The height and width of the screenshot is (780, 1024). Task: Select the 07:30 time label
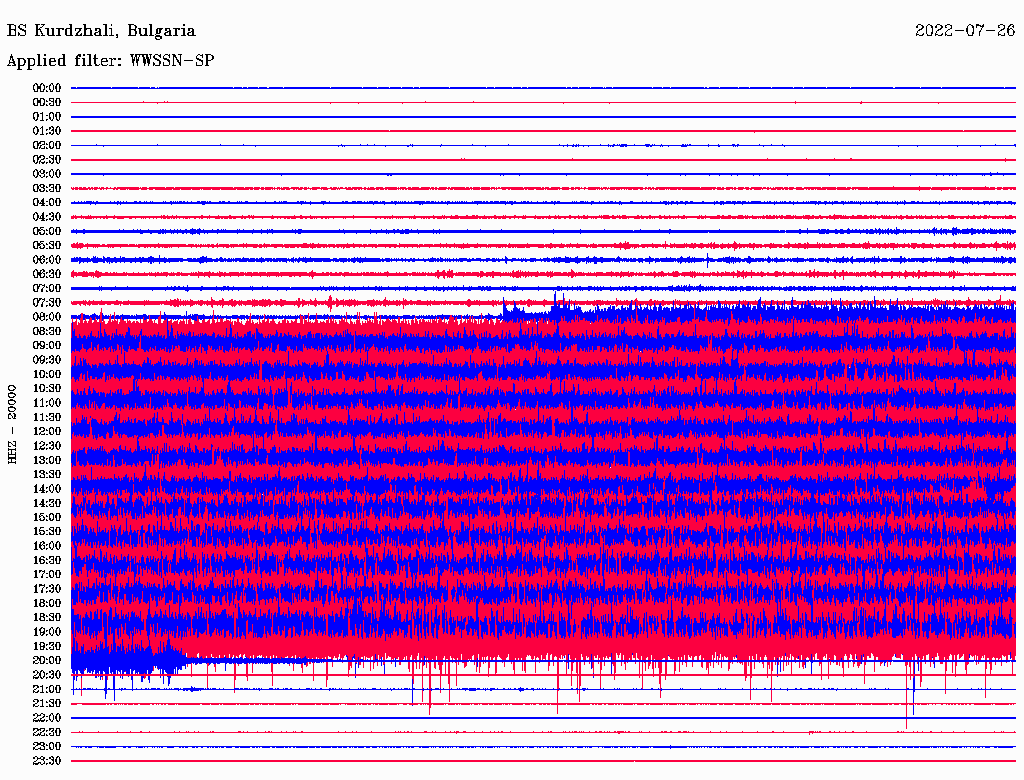[x=47, y=303]
